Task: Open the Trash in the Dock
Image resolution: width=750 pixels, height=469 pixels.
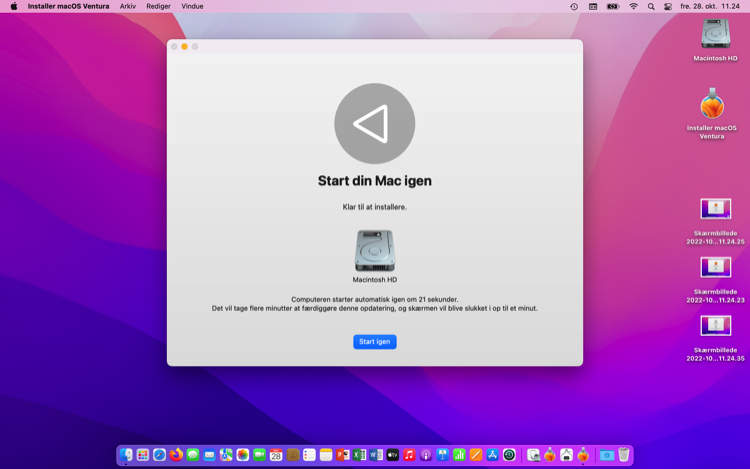Action: point(624,455)
